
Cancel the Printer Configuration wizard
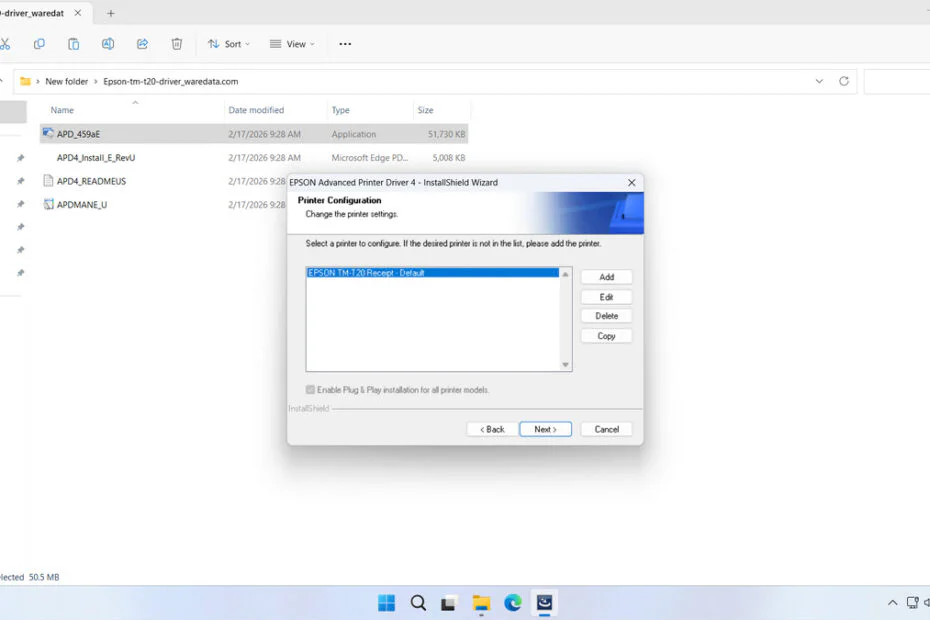click(606, 428)
